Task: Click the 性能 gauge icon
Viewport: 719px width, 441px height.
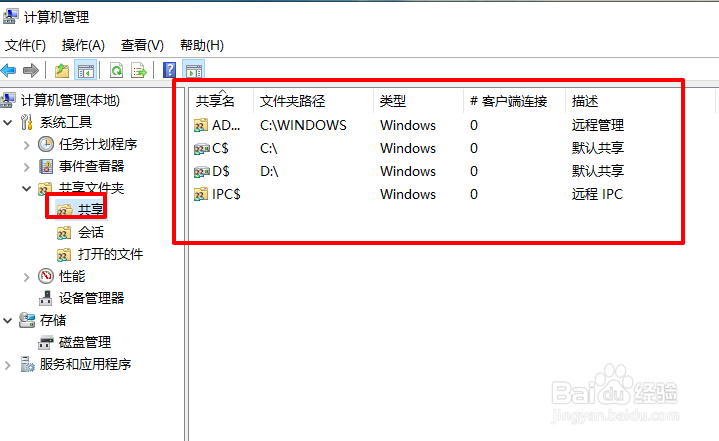Action: 46,276
